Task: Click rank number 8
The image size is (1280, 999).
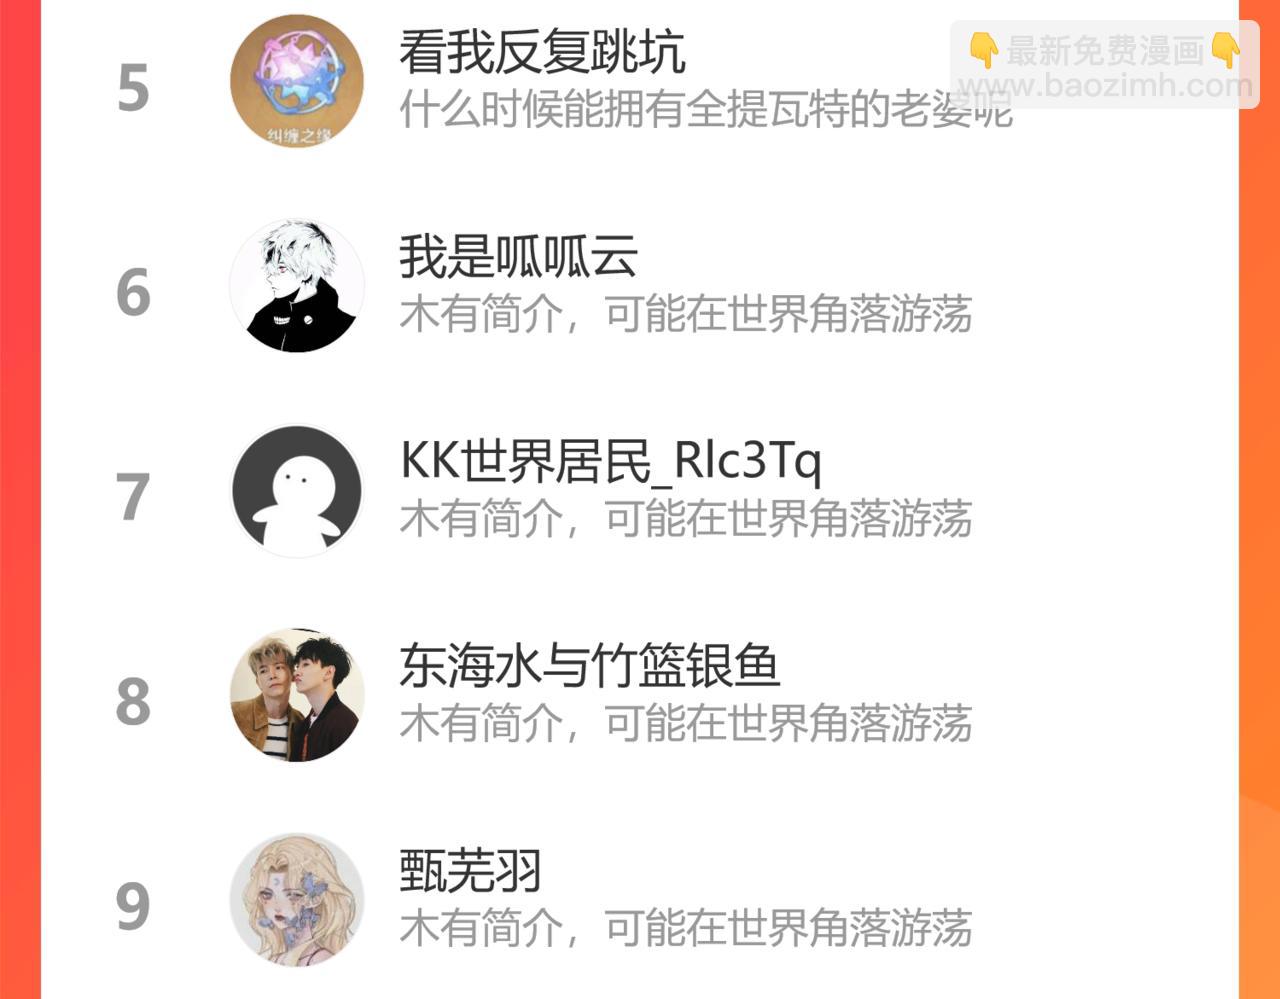Action: (x=133, y=702)
